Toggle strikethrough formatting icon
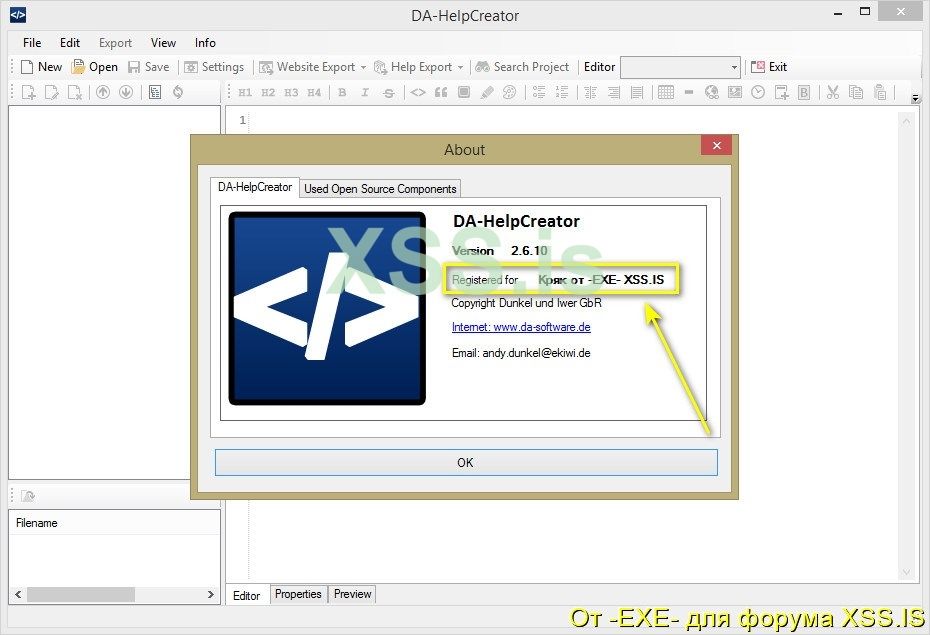Screen dimensions: 930x635 point(388,92)
